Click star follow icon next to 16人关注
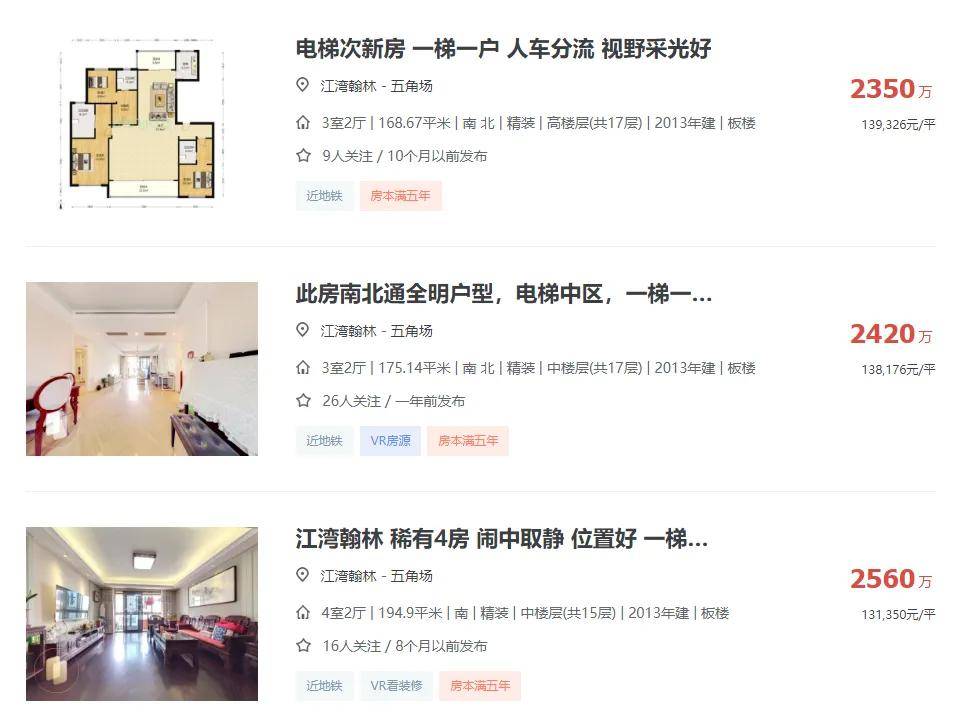960x719 pixels. pos(303,646)
